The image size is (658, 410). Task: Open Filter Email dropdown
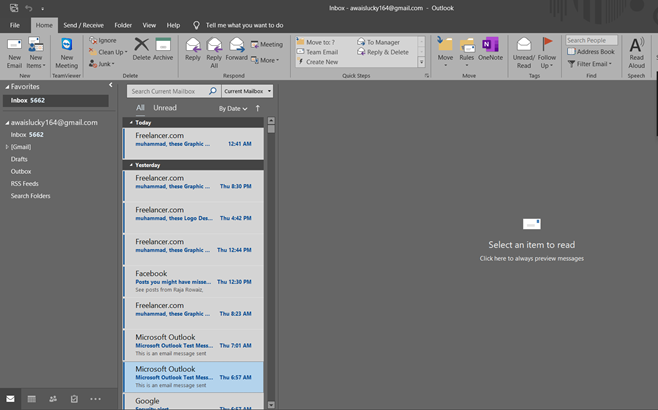[589, 64]
